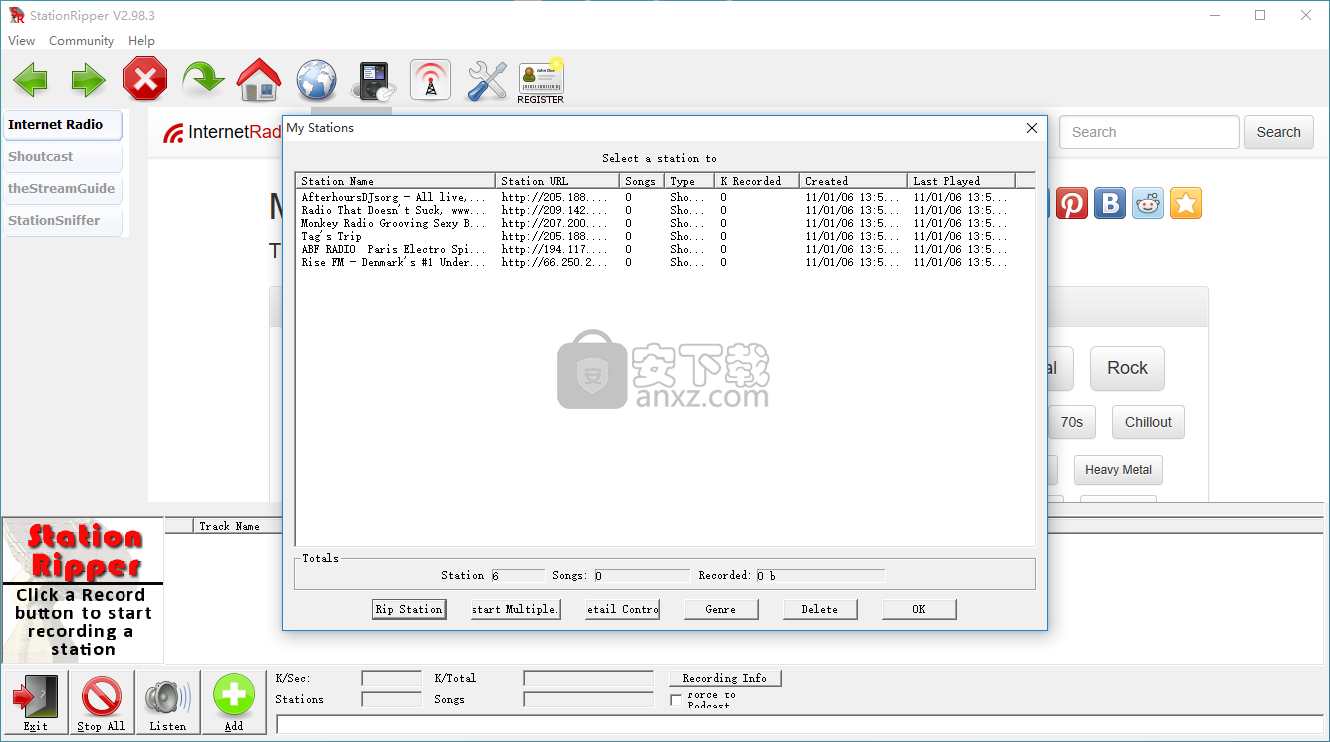Sort by the K Recorded column header
Image resolution: width=1330 pixels, height=742 pixels.
coord(757,181)
